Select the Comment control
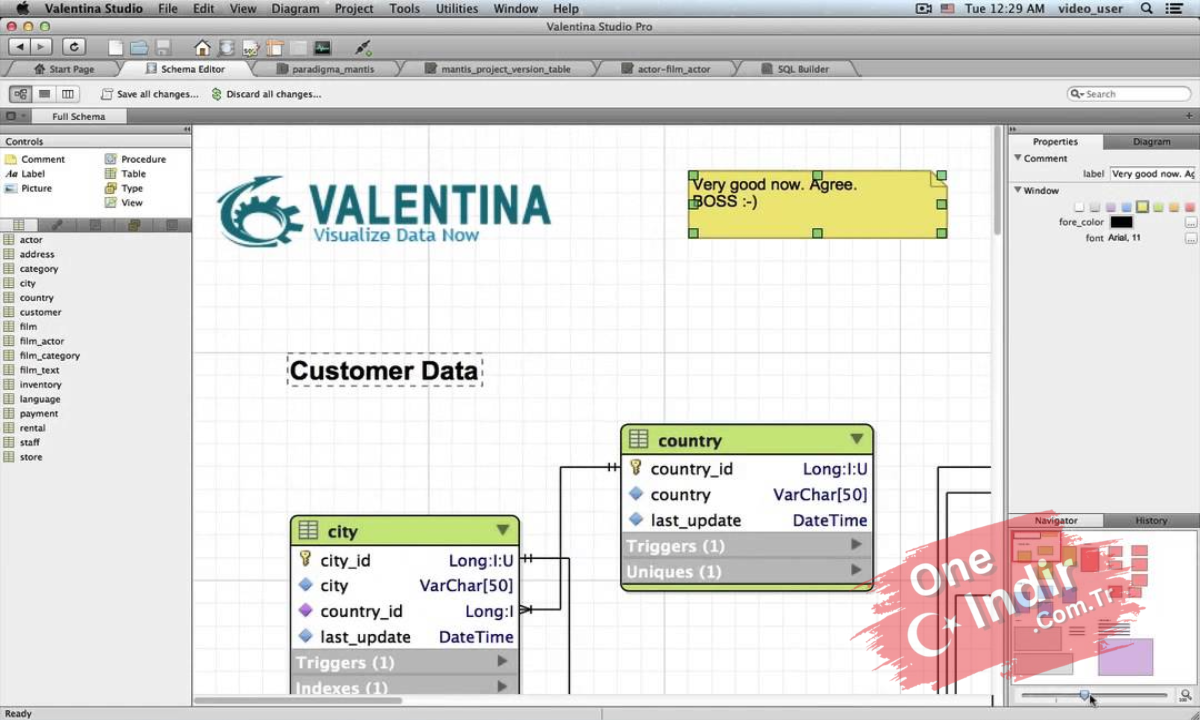This screenshot has width=1200, height=720. (35, 159)
